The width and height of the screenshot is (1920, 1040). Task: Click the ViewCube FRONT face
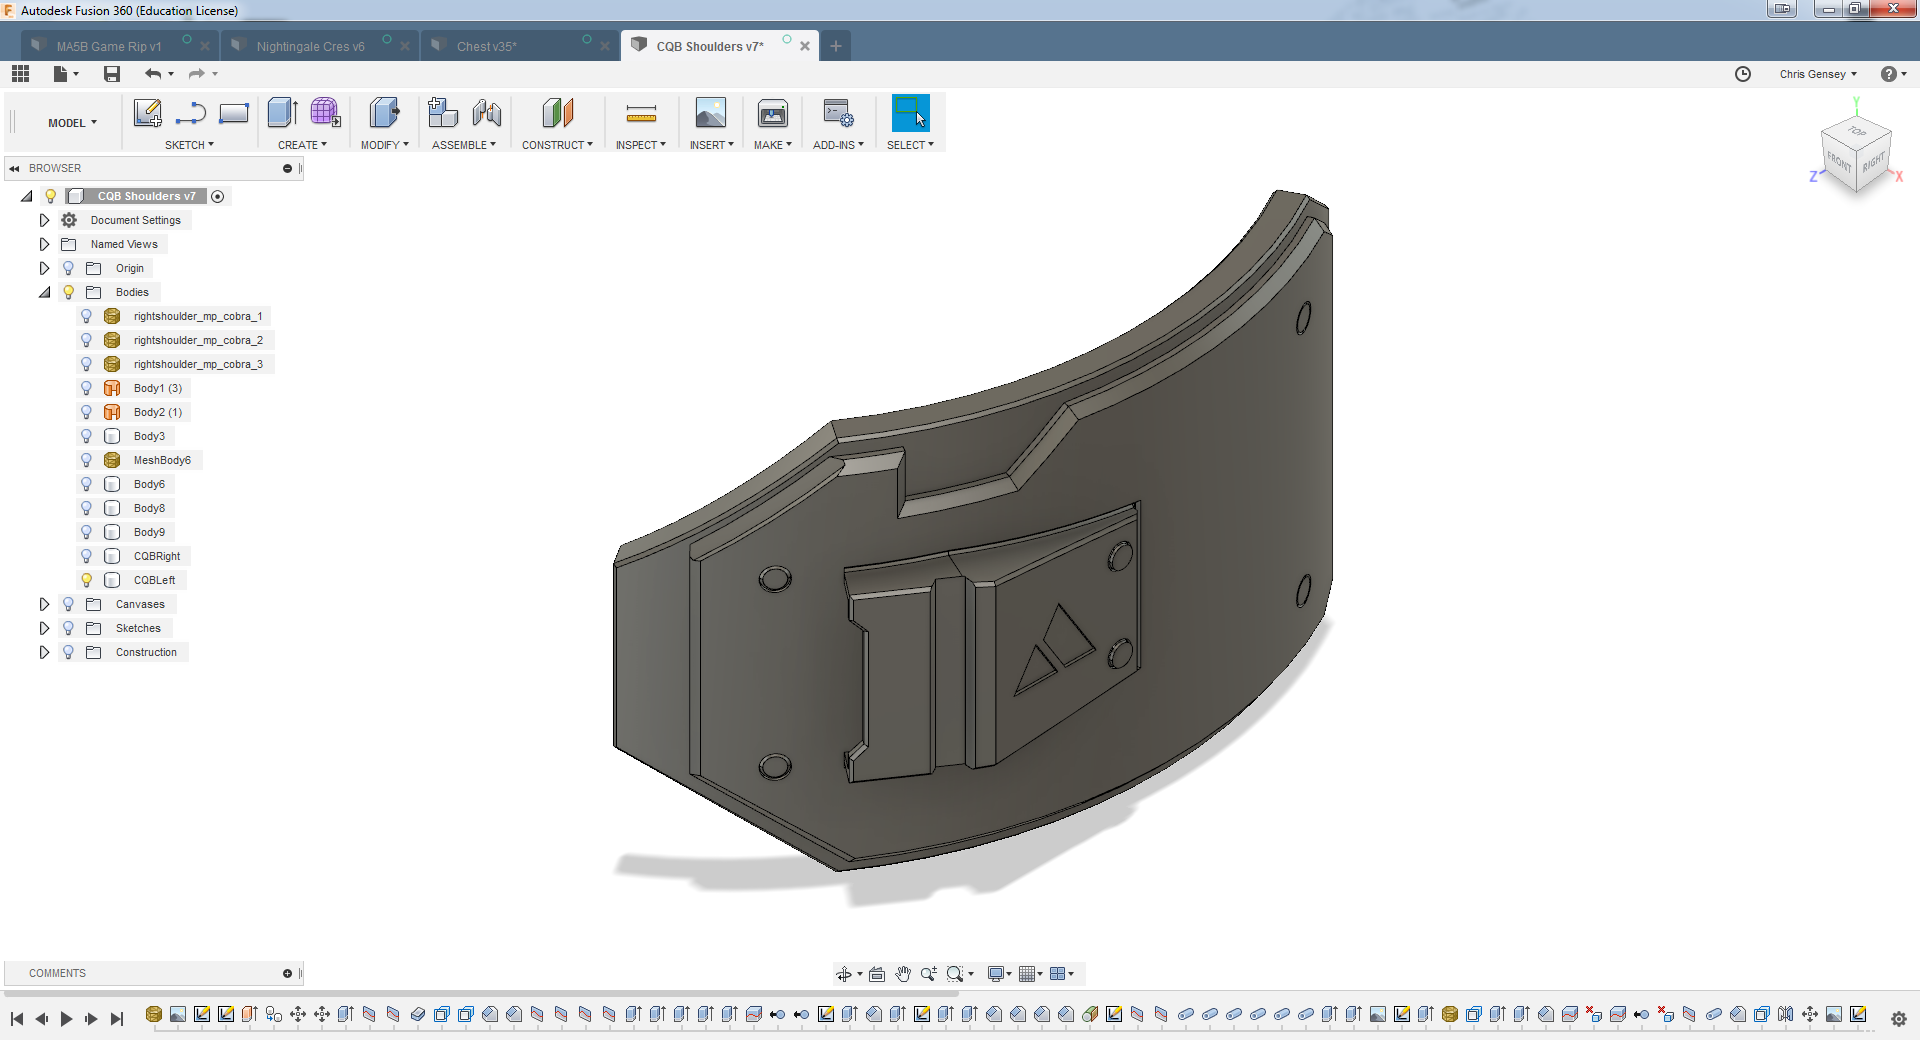(x=1838, y=161)
